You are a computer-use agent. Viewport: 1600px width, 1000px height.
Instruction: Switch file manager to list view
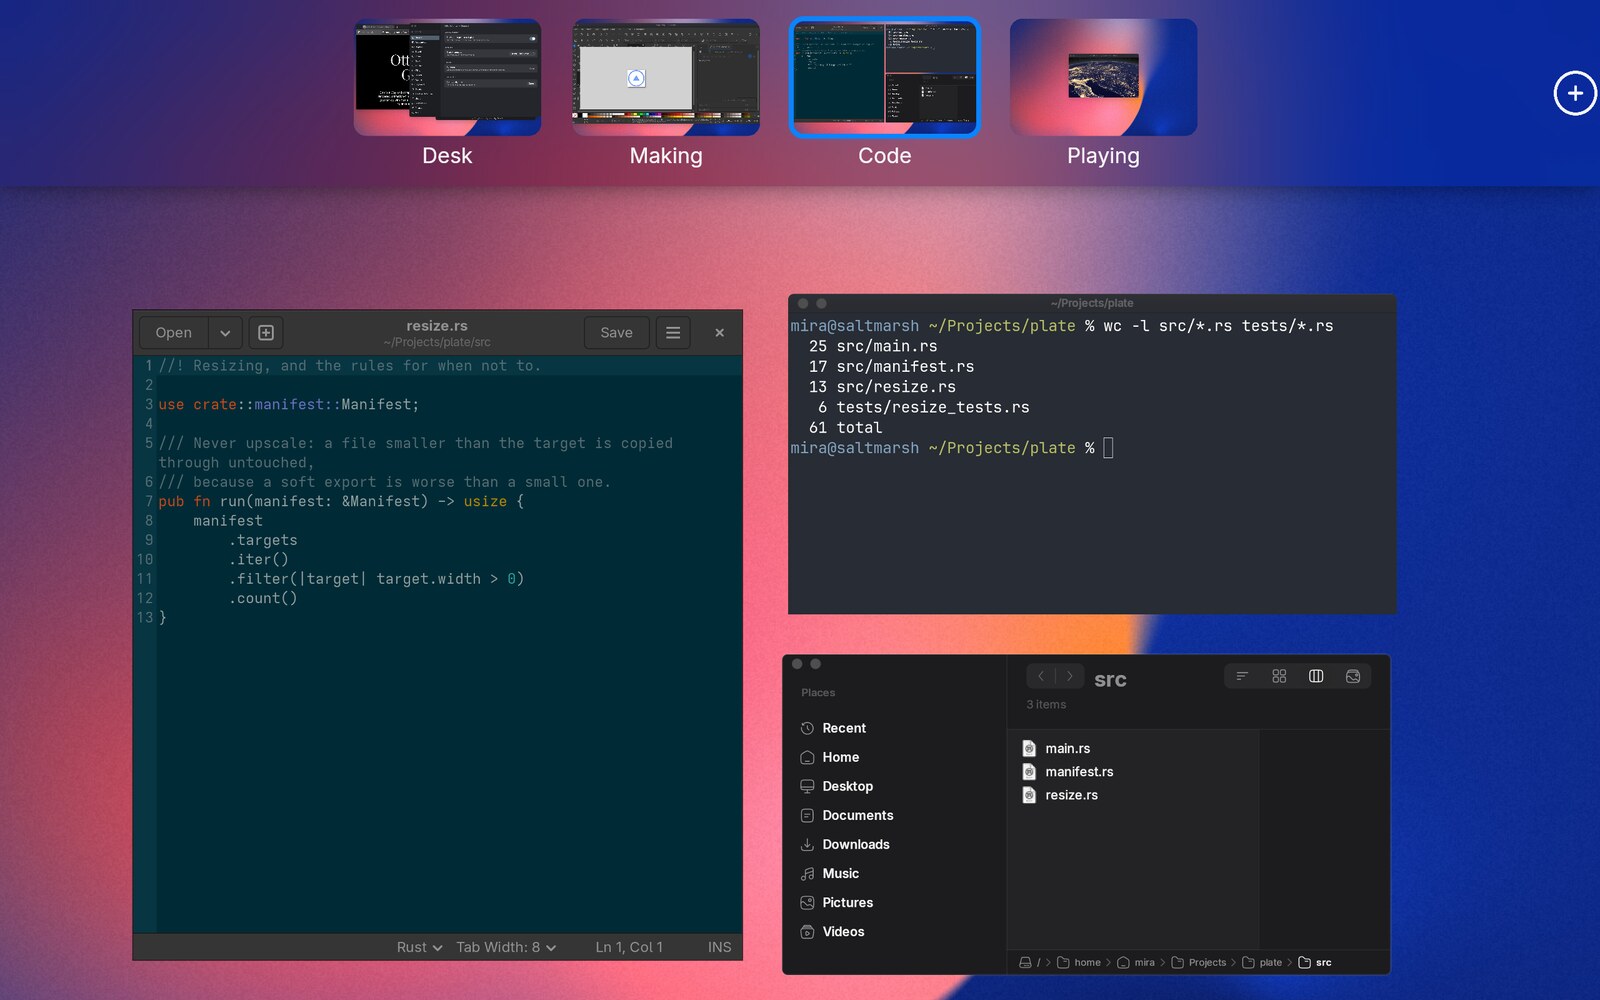(x=1242, y=677)
